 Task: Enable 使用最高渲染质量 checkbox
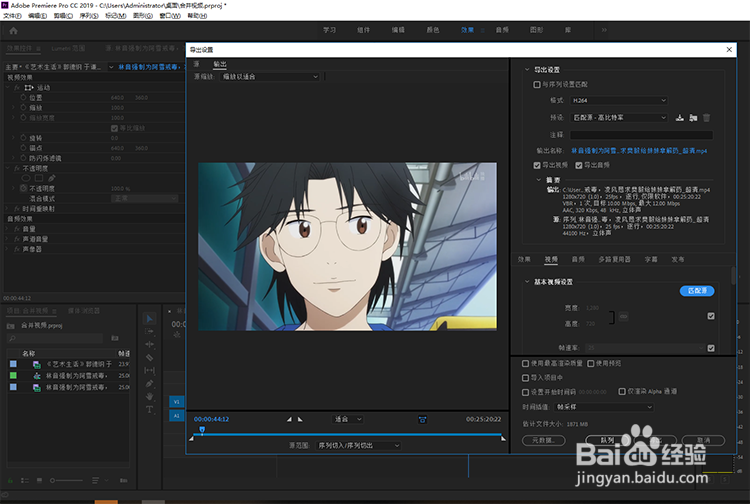pos(525,363)
